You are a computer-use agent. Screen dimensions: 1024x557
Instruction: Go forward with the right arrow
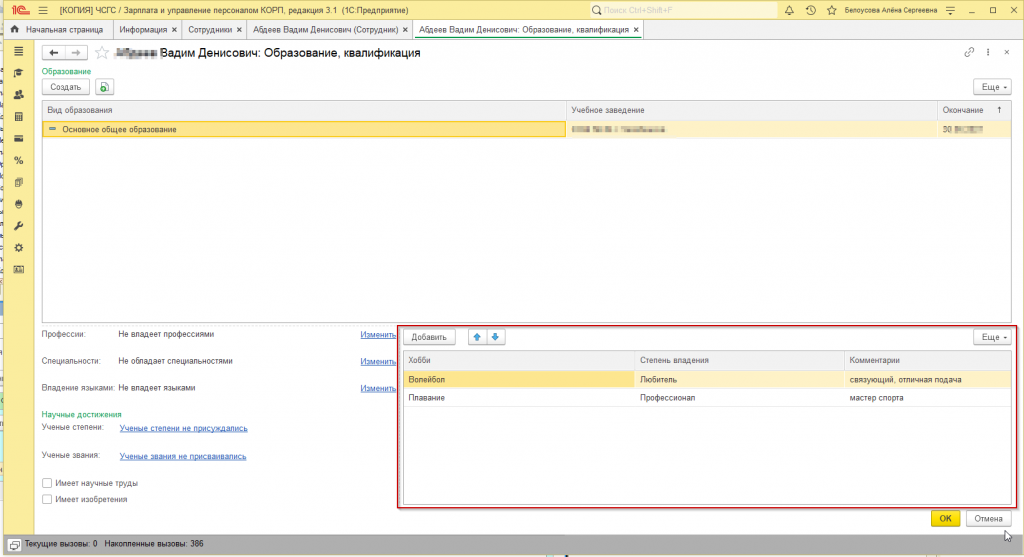click(x=76, y=53)
